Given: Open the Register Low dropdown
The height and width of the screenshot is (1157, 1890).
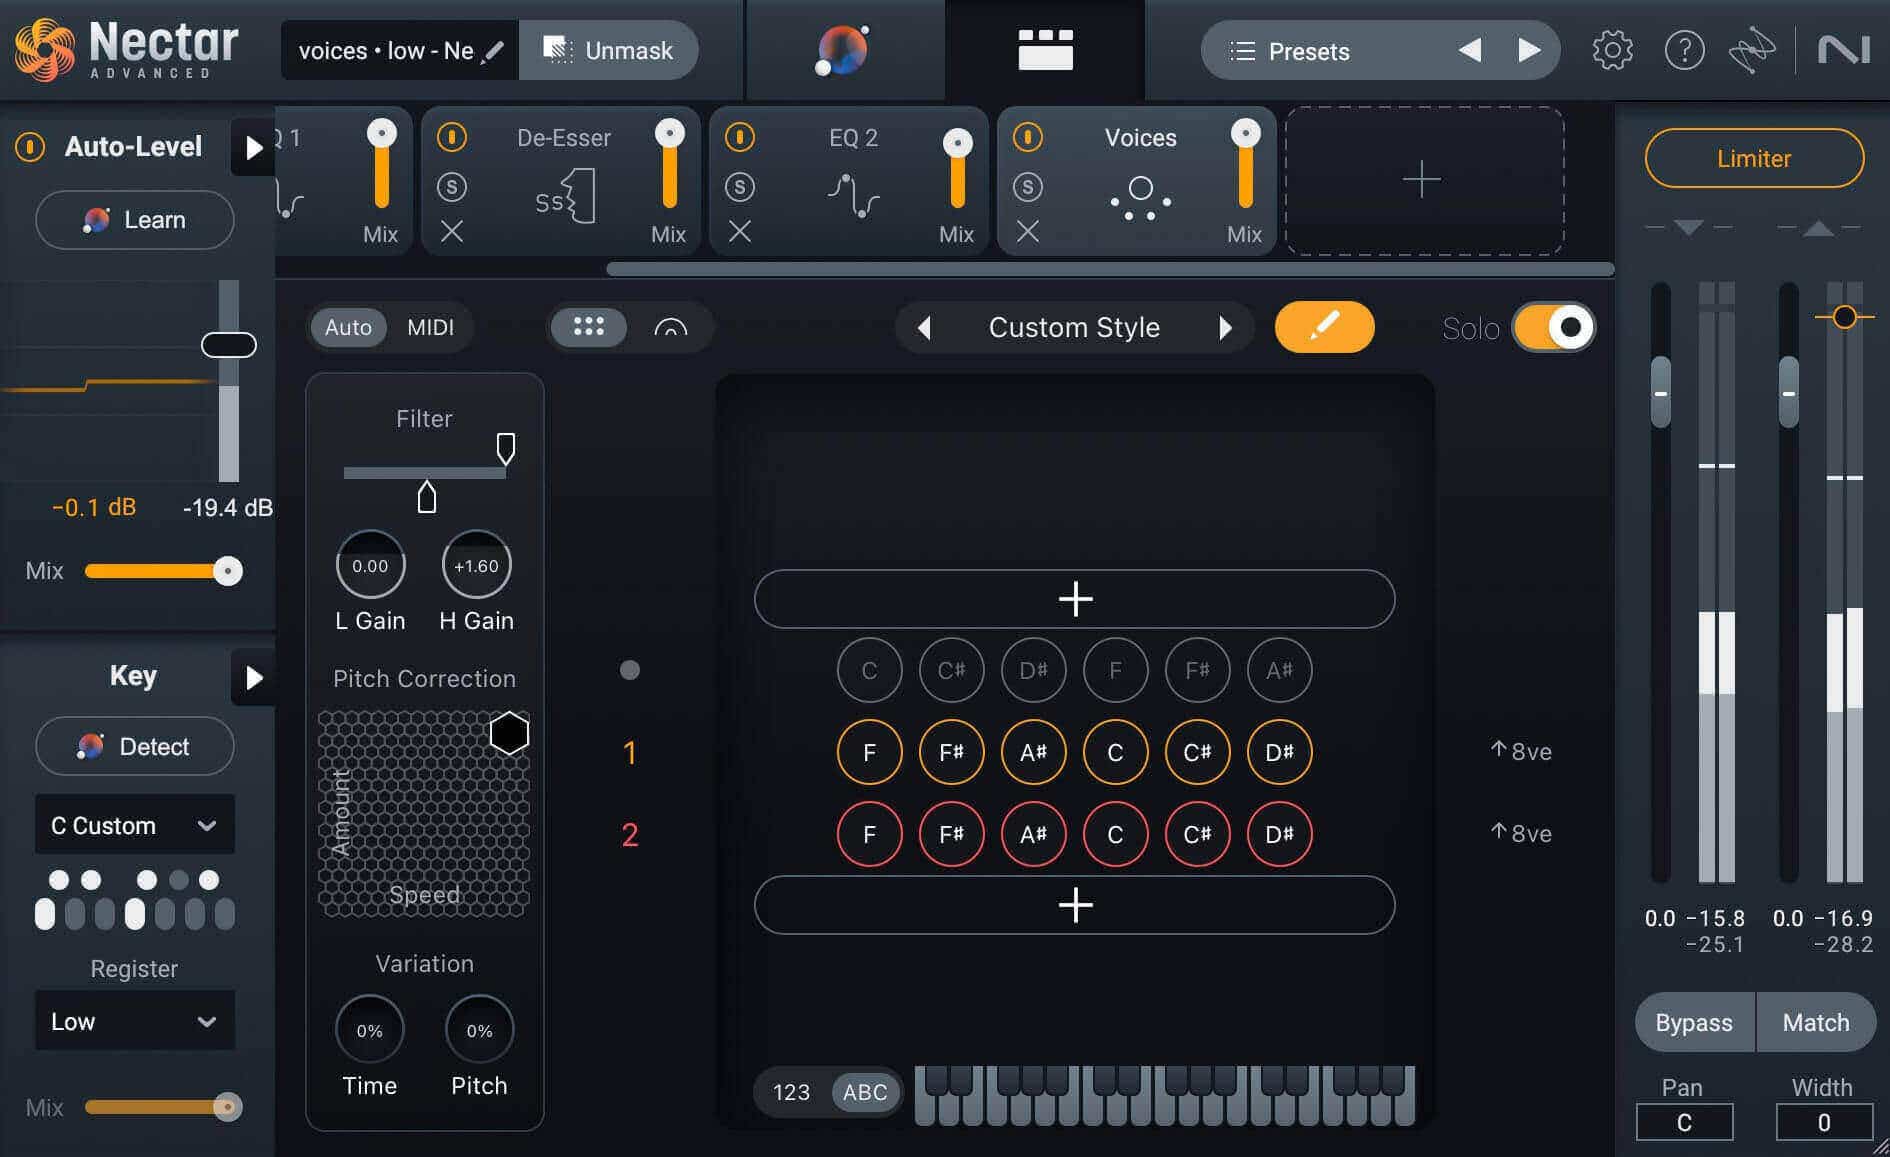Looking at the screenshot, I should [x=135, y=1021].
